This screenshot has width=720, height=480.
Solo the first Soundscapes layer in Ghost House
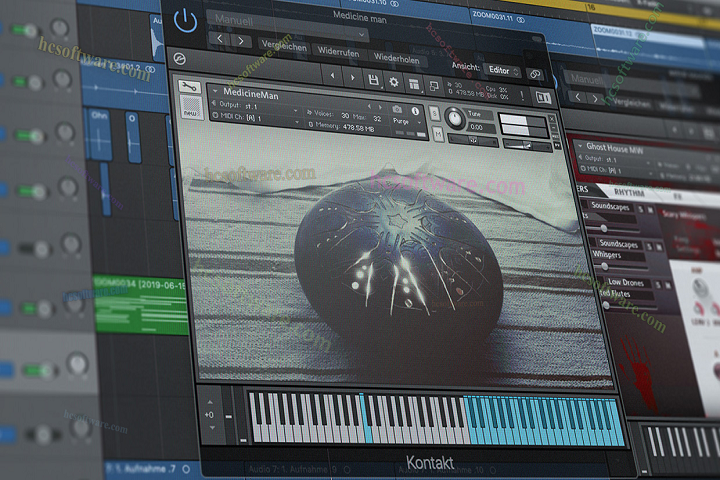pyautogui.click(x=641, y=209)
